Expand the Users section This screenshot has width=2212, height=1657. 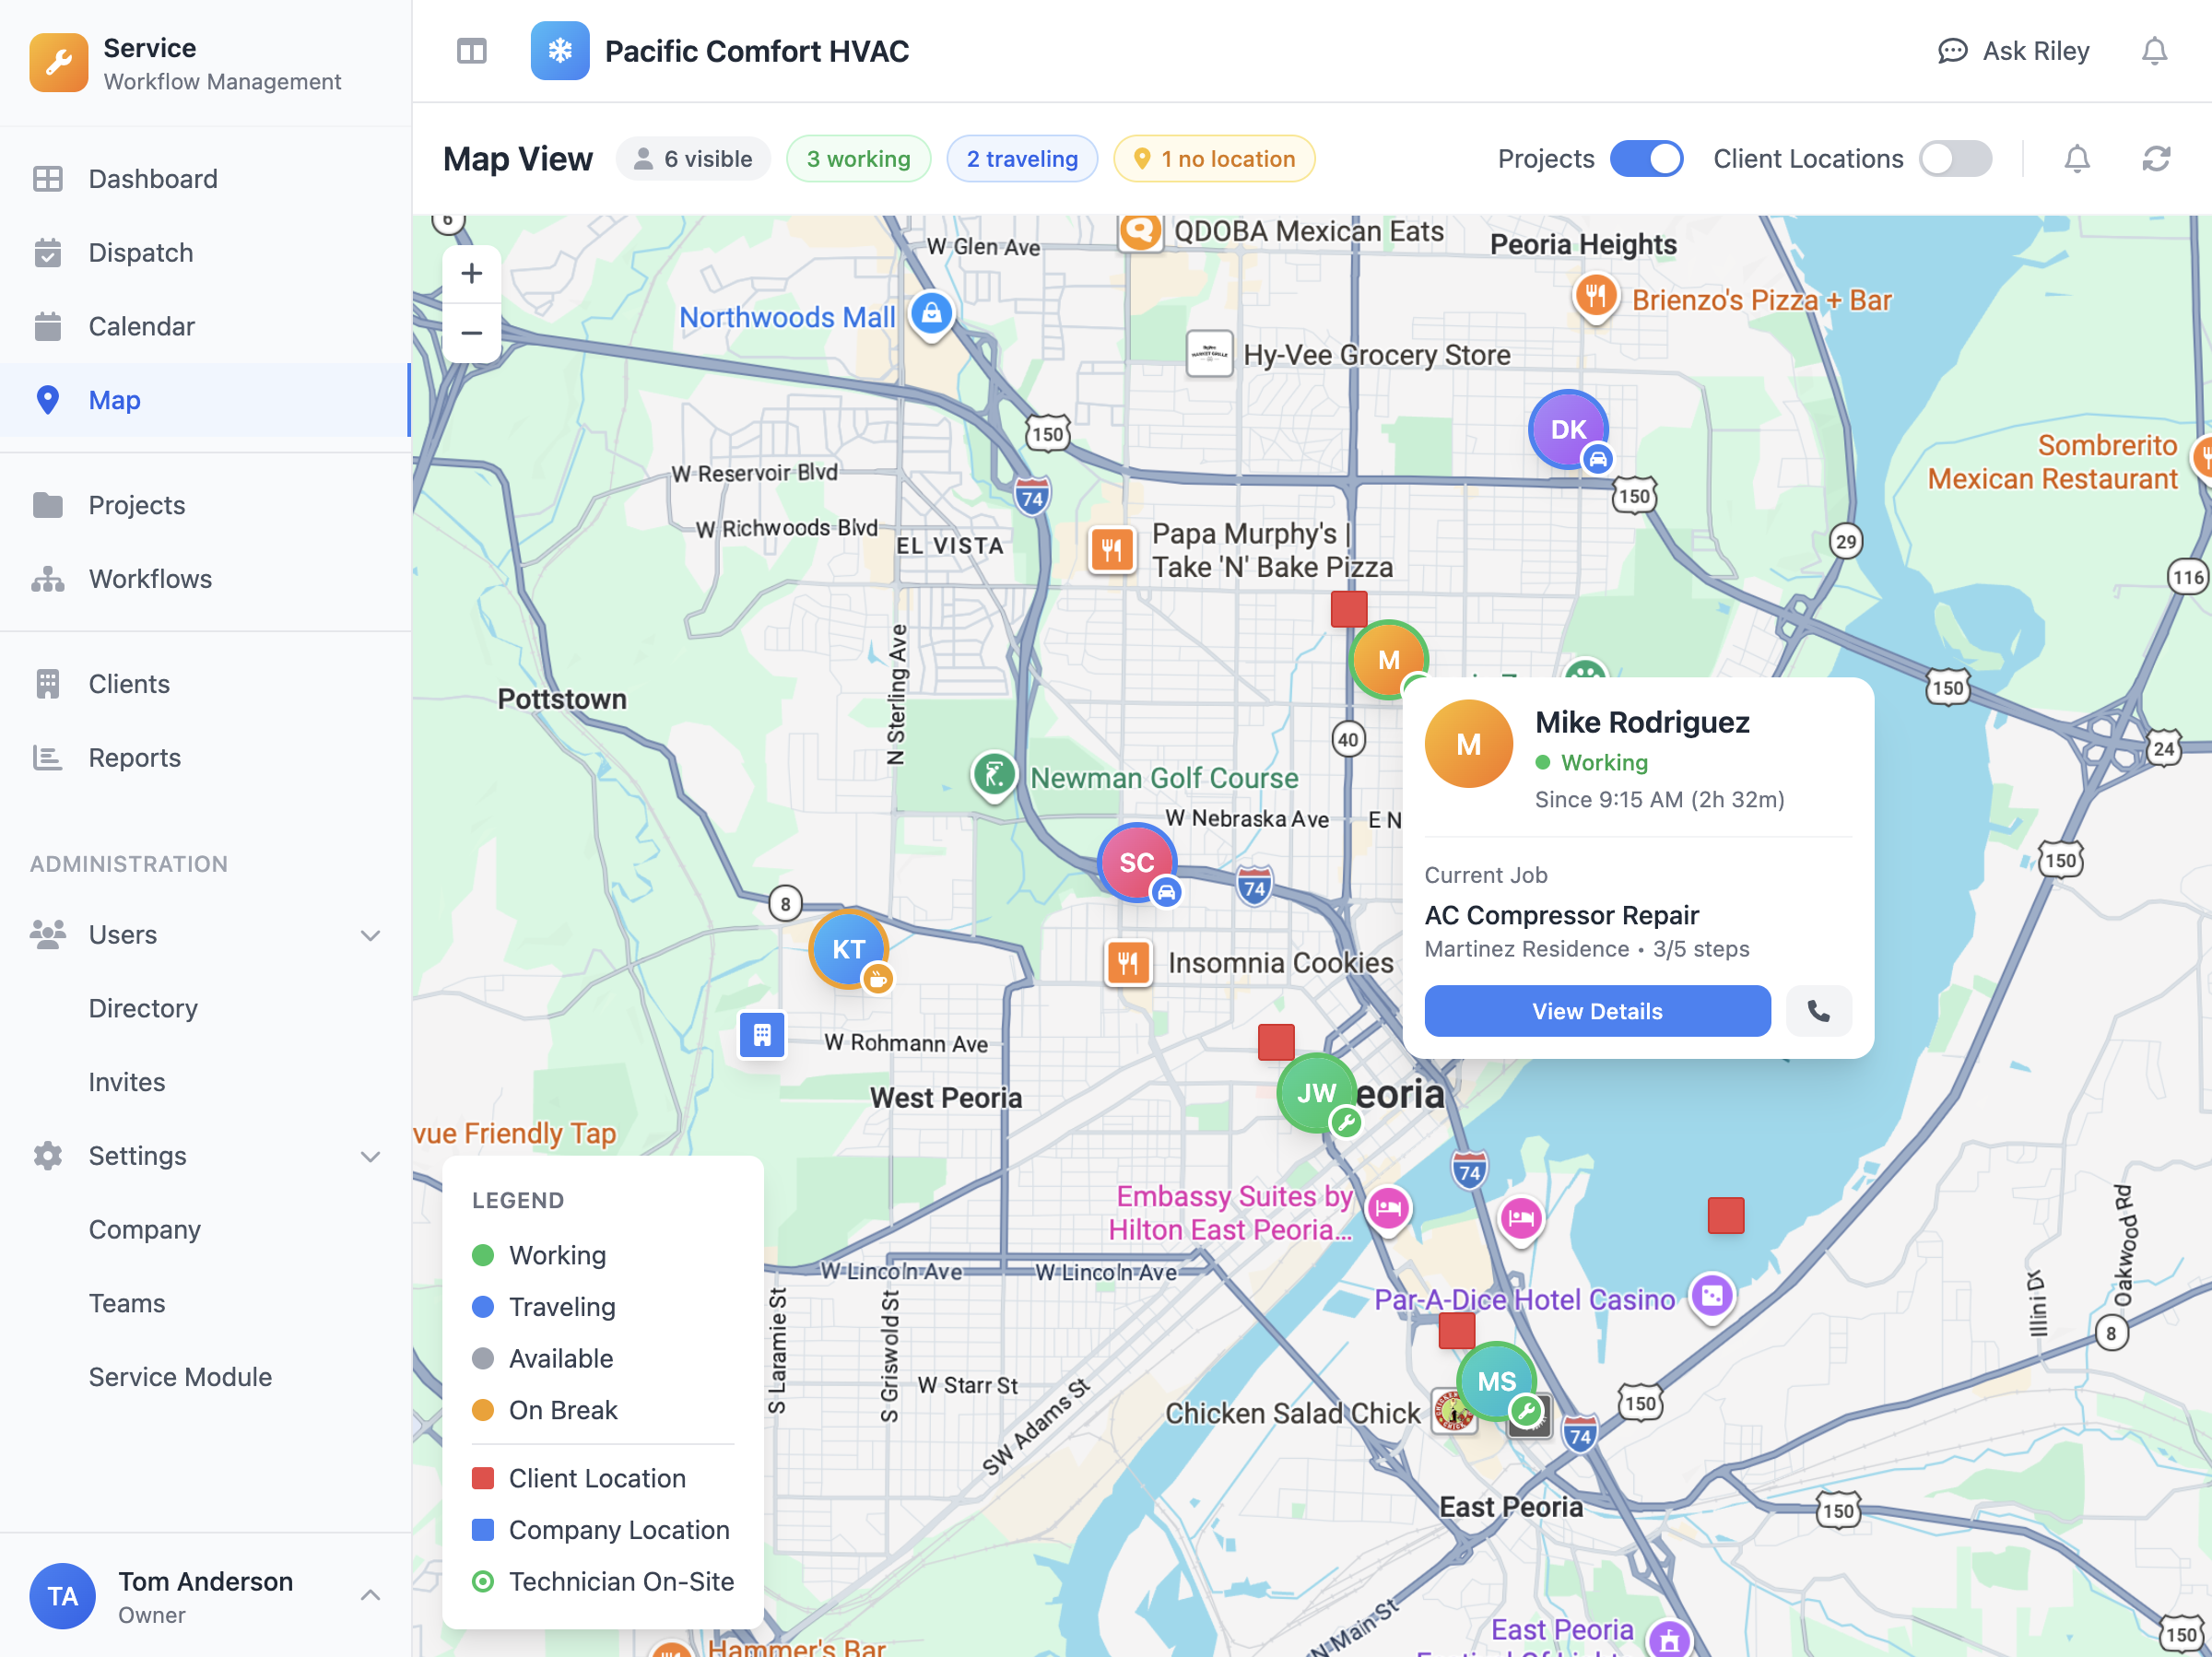(371, 934)
